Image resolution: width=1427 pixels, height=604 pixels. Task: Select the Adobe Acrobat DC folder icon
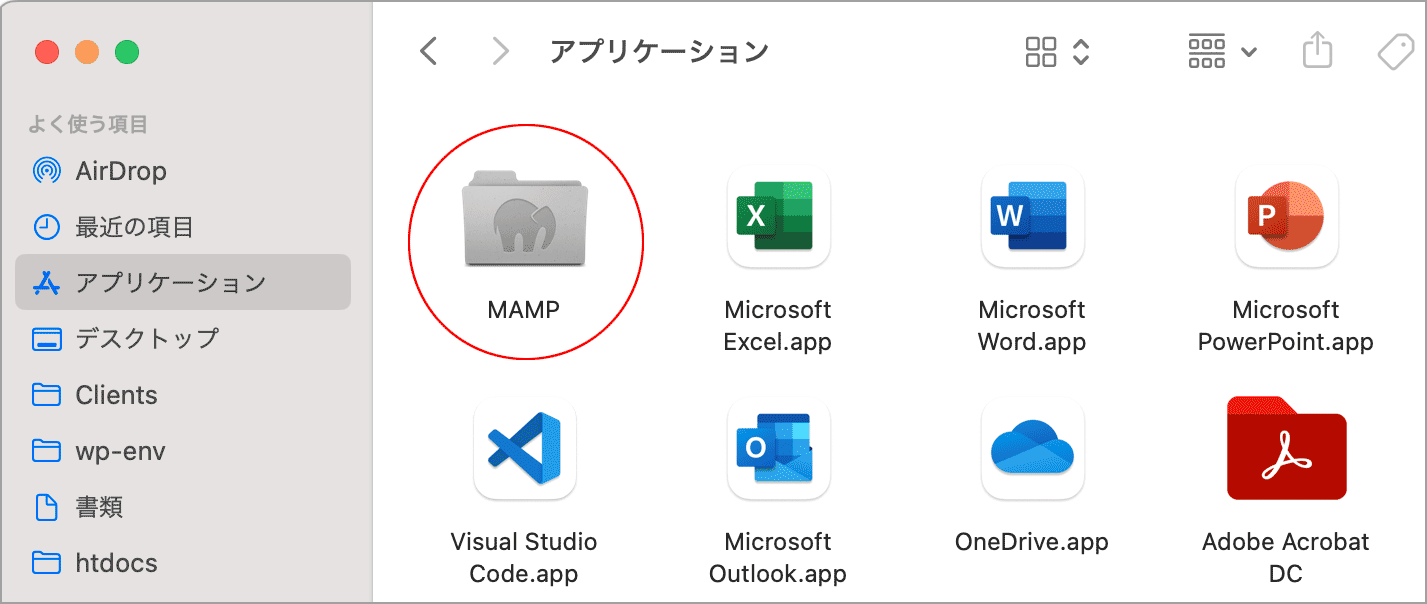click(x=1286, y=448)
